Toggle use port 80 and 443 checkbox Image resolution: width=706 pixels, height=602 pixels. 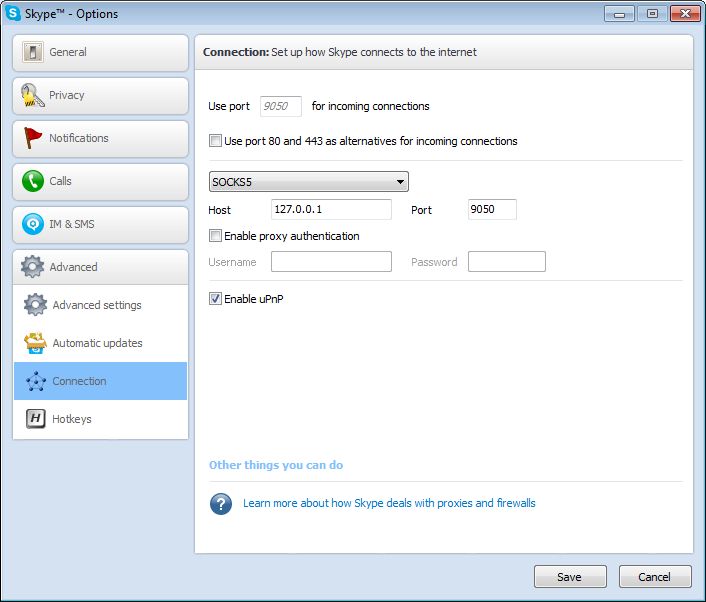pyautogui.click(x=215, y=141)
